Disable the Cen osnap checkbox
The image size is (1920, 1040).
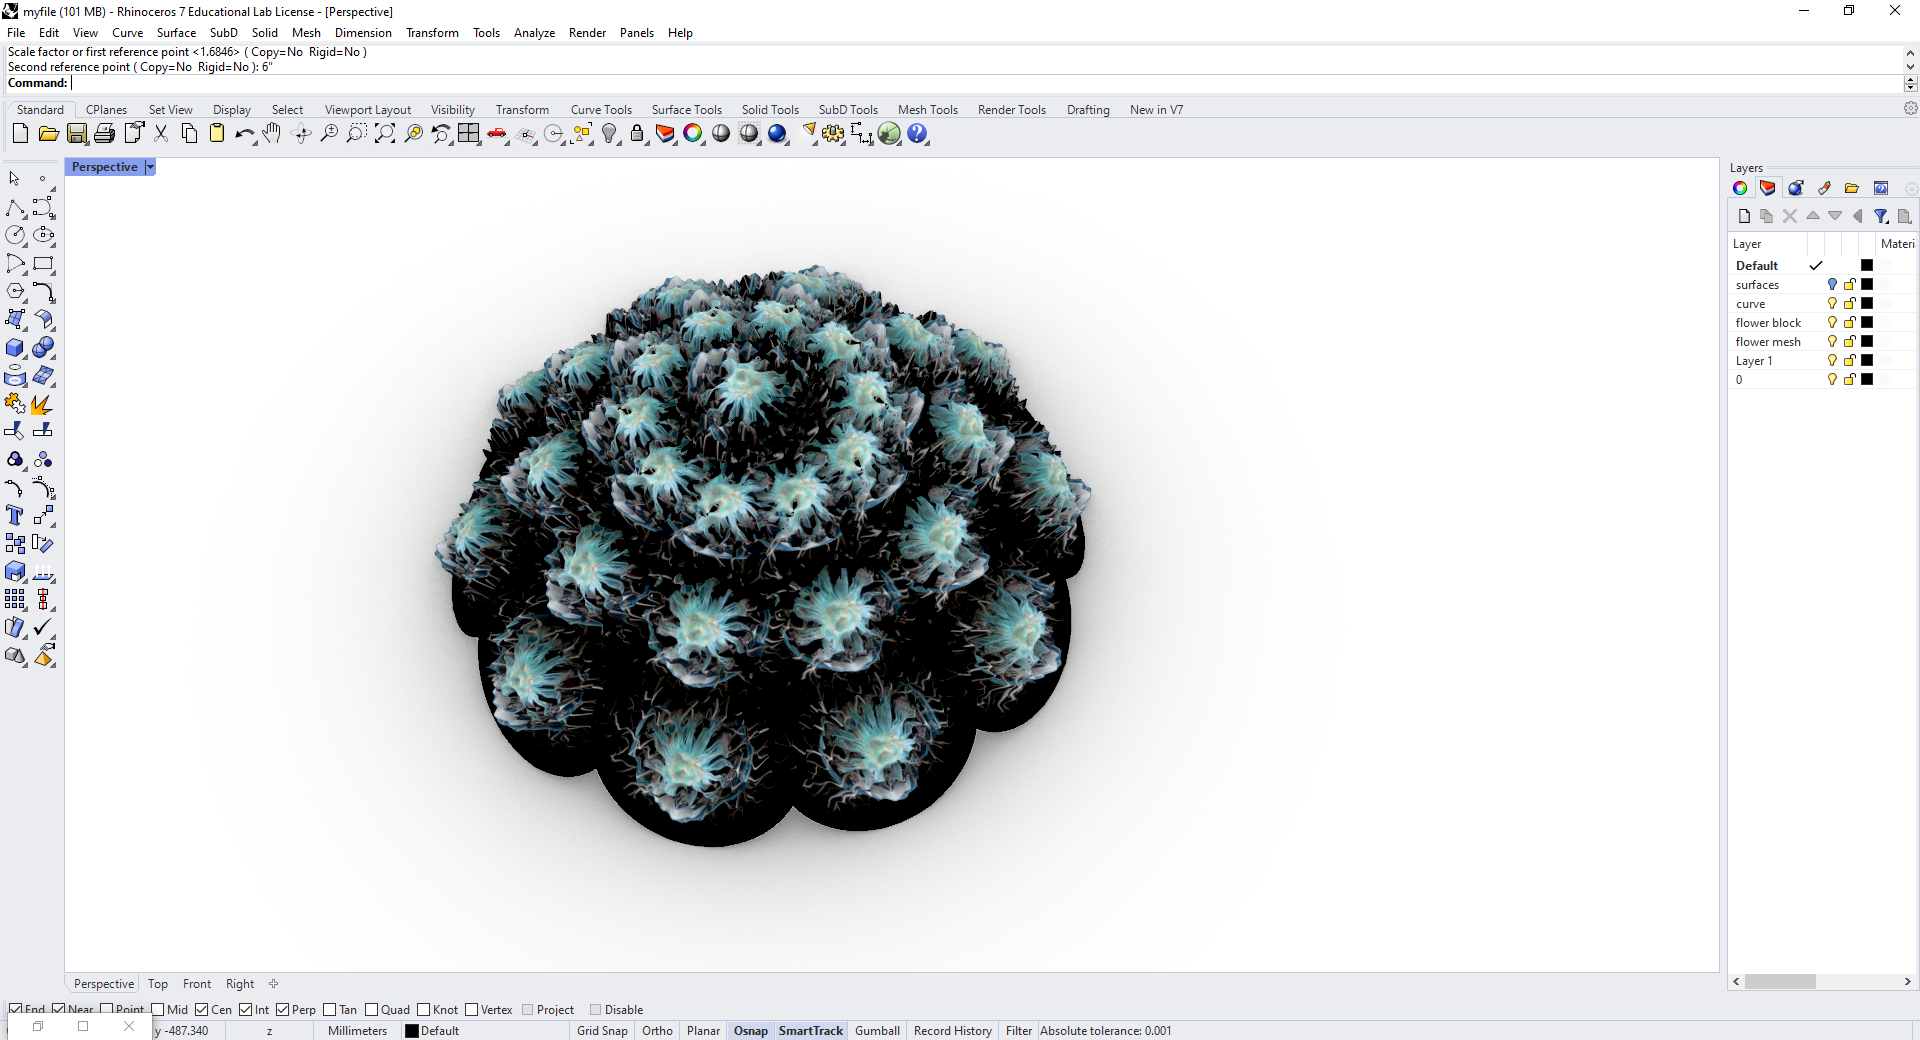pyautogui.click(x=202, y=1010)
